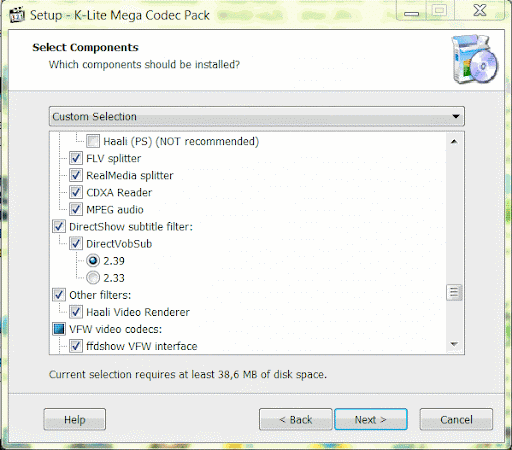
Task: Click the 'DirectShow subtitle filter:' label
Action: pyautogui.click(x=131, y=227)
